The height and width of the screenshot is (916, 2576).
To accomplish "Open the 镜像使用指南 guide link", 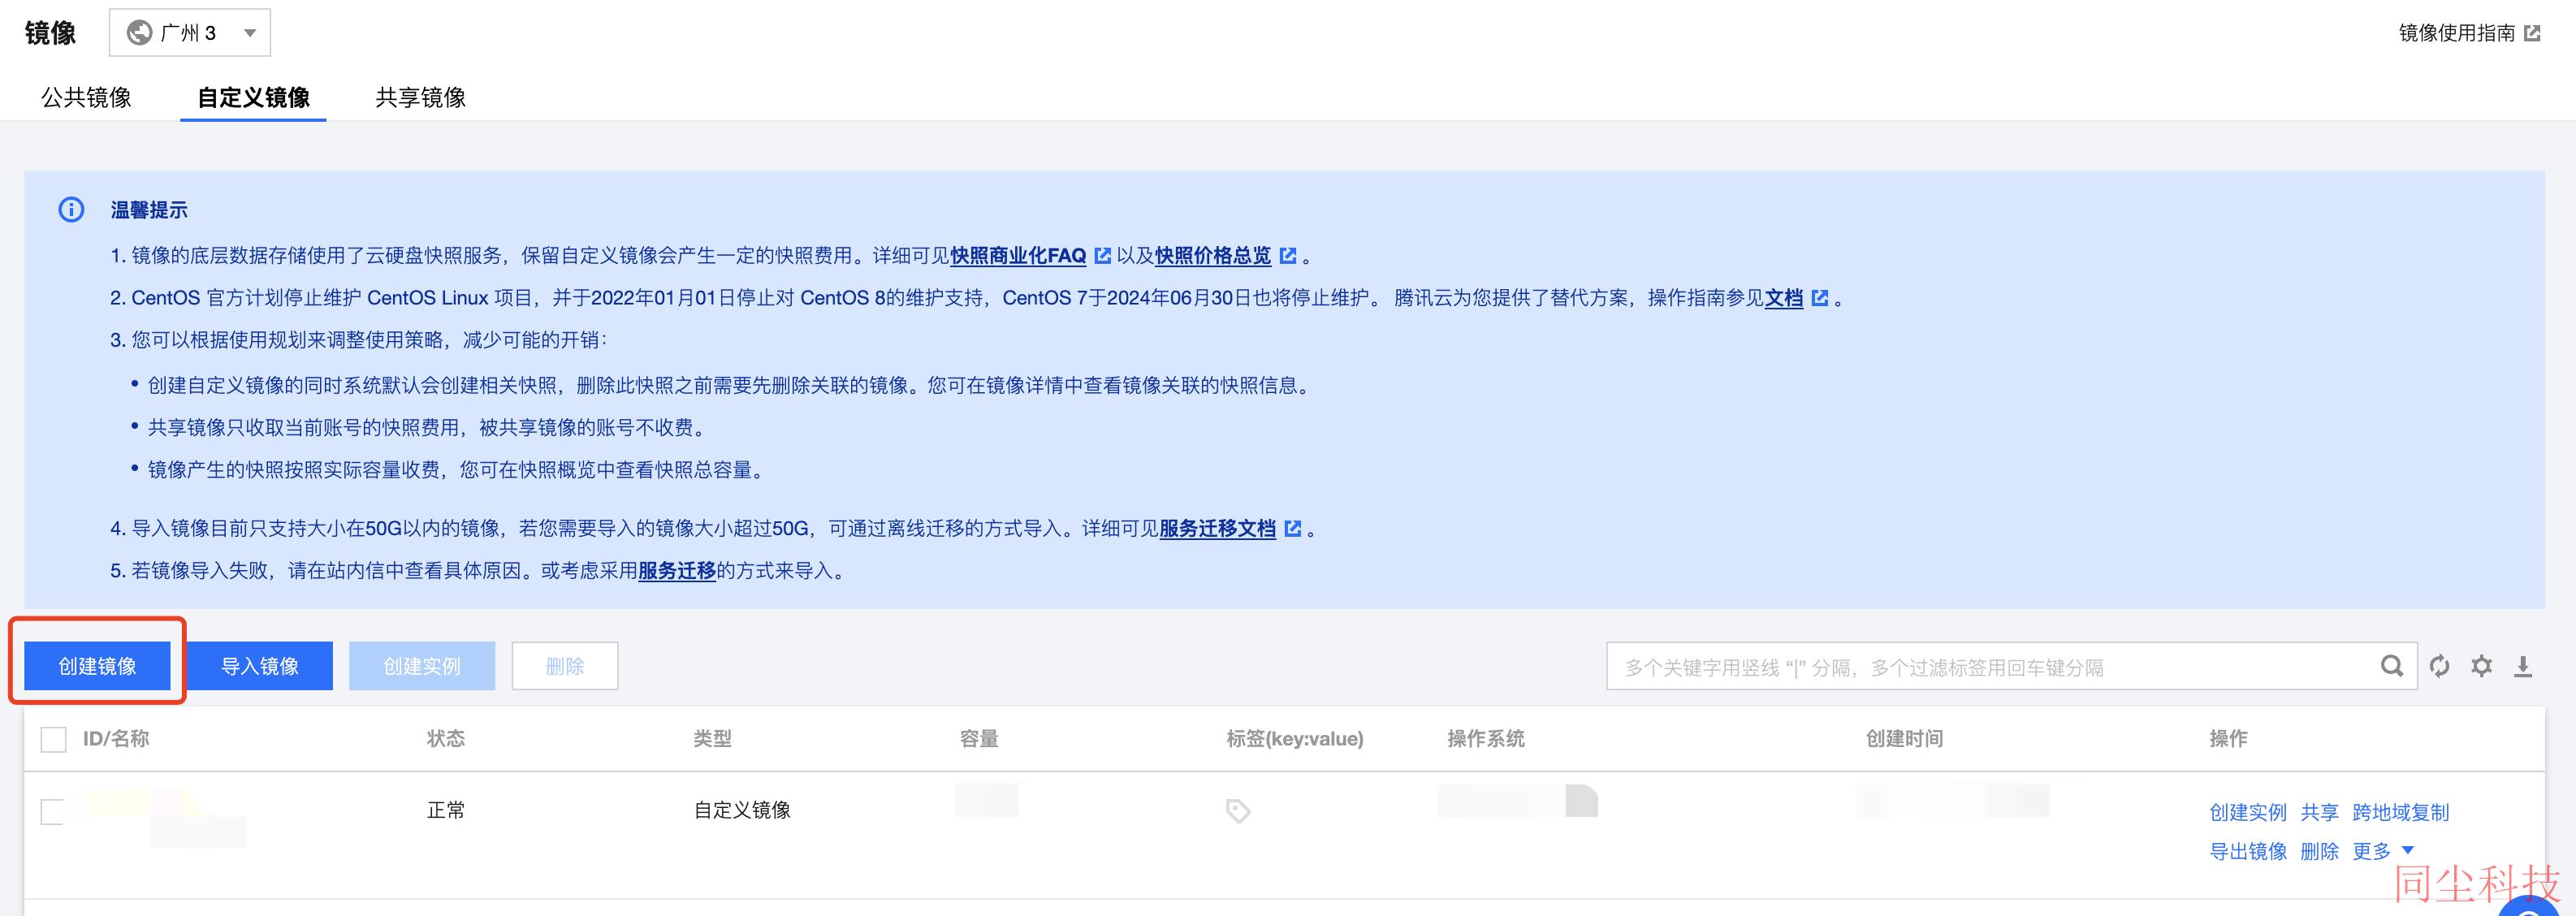I will click(2456, 33).
